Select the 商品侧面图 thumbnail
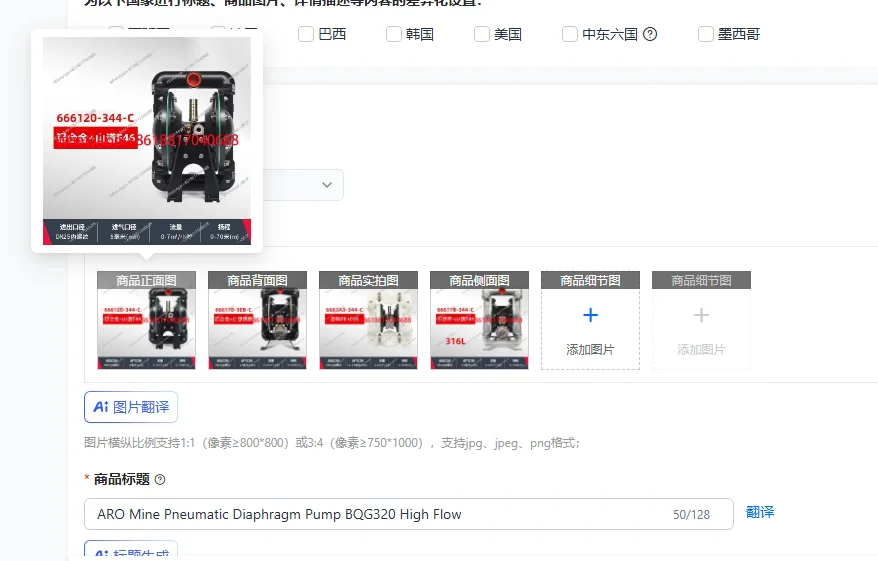Image resolution: width=878 pixels, height=561 pixels. pyautogui.click(x=479, y=320)
